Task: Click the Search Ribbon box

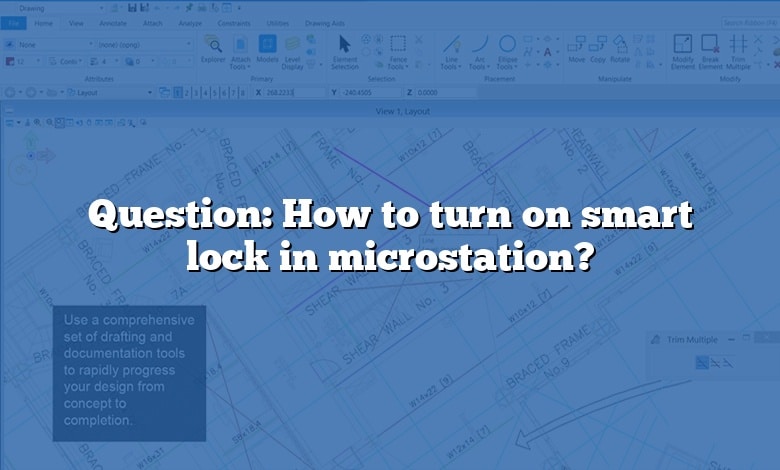Action: pos(750,23)
